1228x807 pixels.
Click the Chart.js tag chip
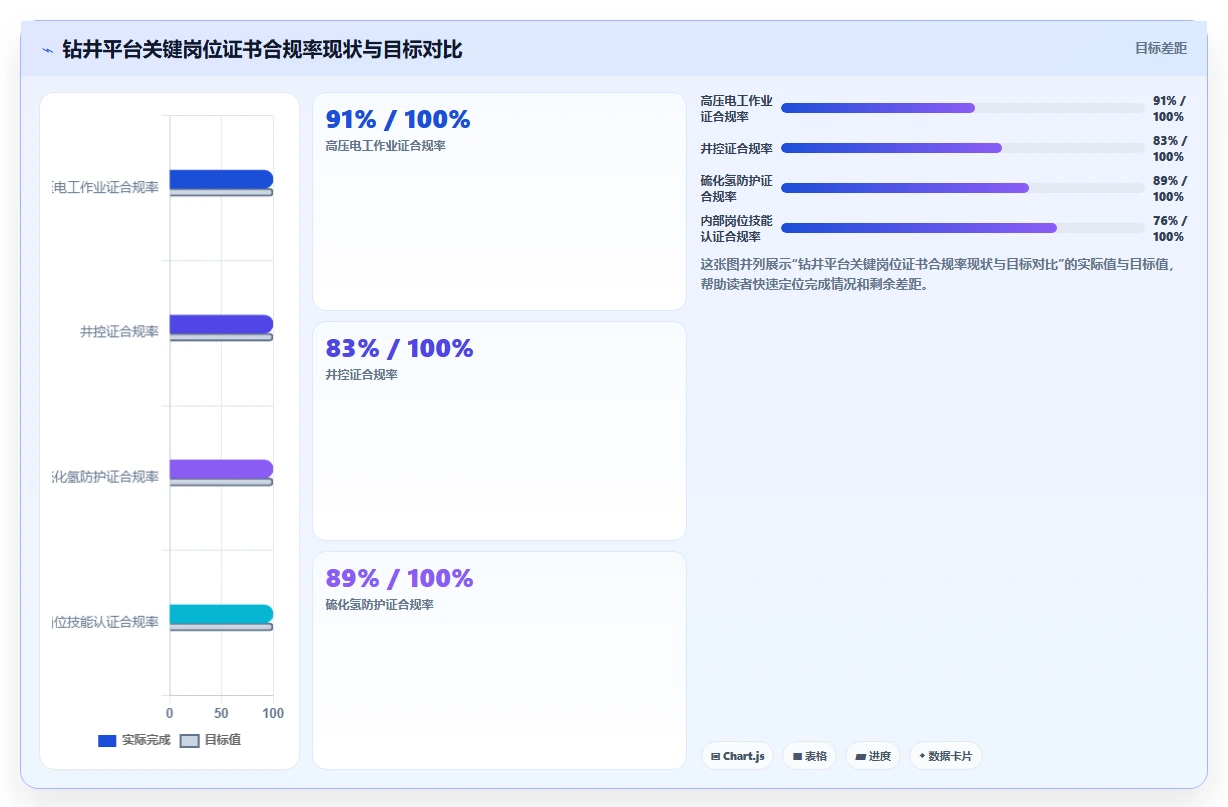tap(737, 756)
